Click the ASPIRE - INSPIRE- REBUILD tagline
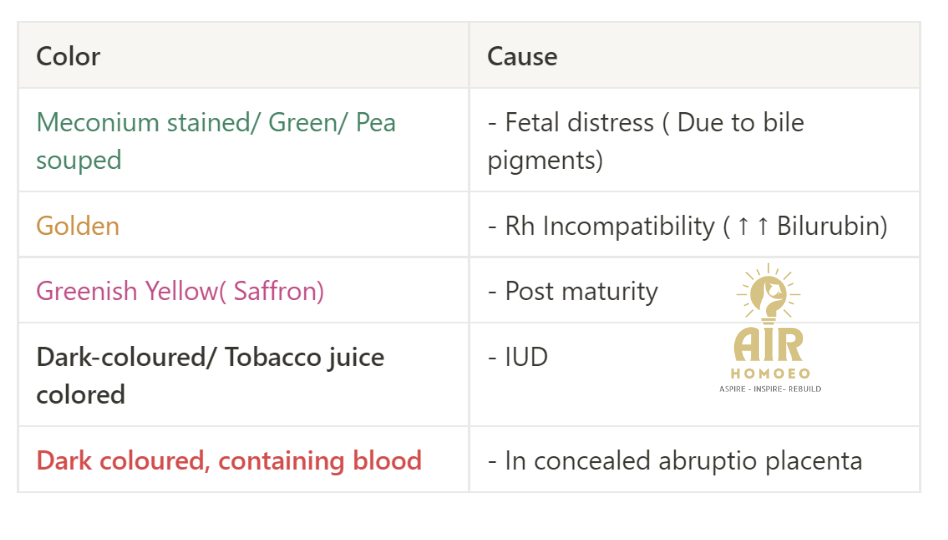The width and height of the screenshot is (948, 540). click(x=770, y=389)
